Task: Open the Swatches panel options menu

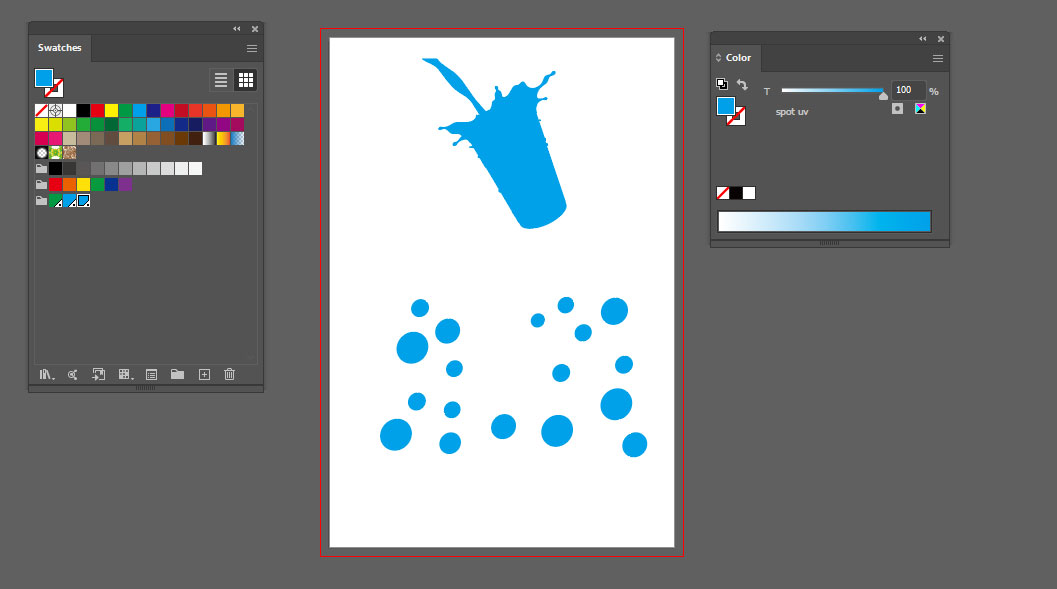Action: (x=252, y=48)
